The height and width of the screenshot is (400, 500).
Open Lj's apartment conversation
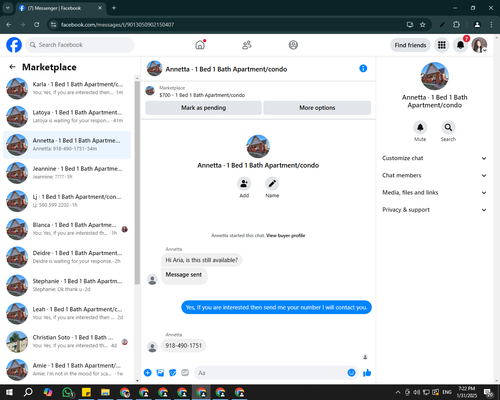click(67, 201)
